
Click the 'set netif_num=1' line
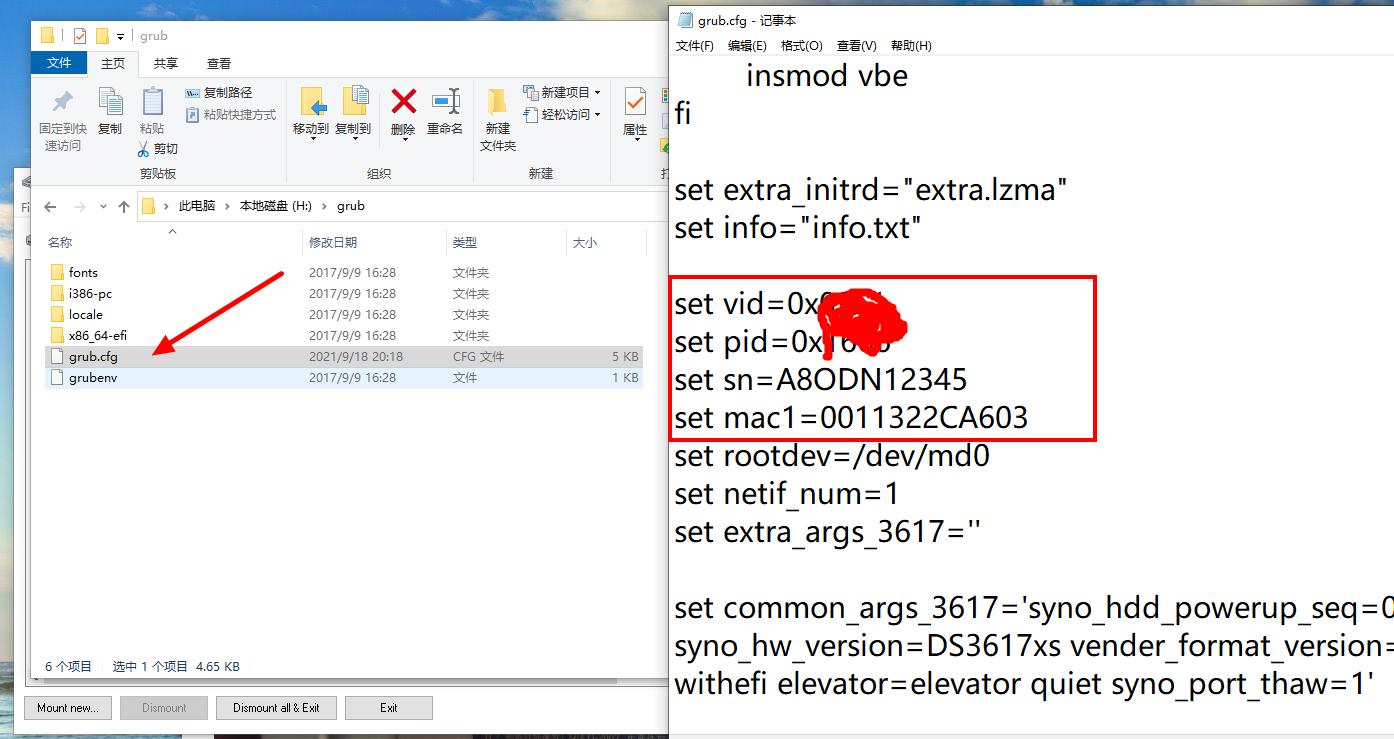click(x=787, y=494)
